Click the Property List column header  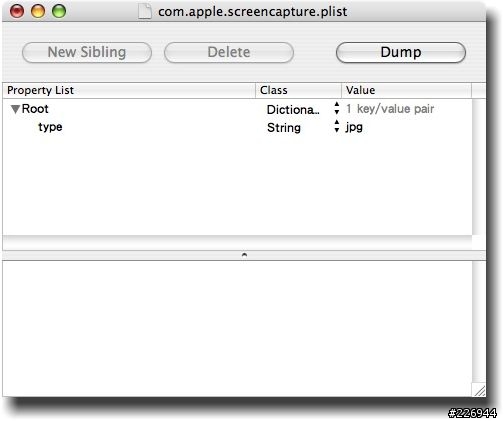click(129, 90)
